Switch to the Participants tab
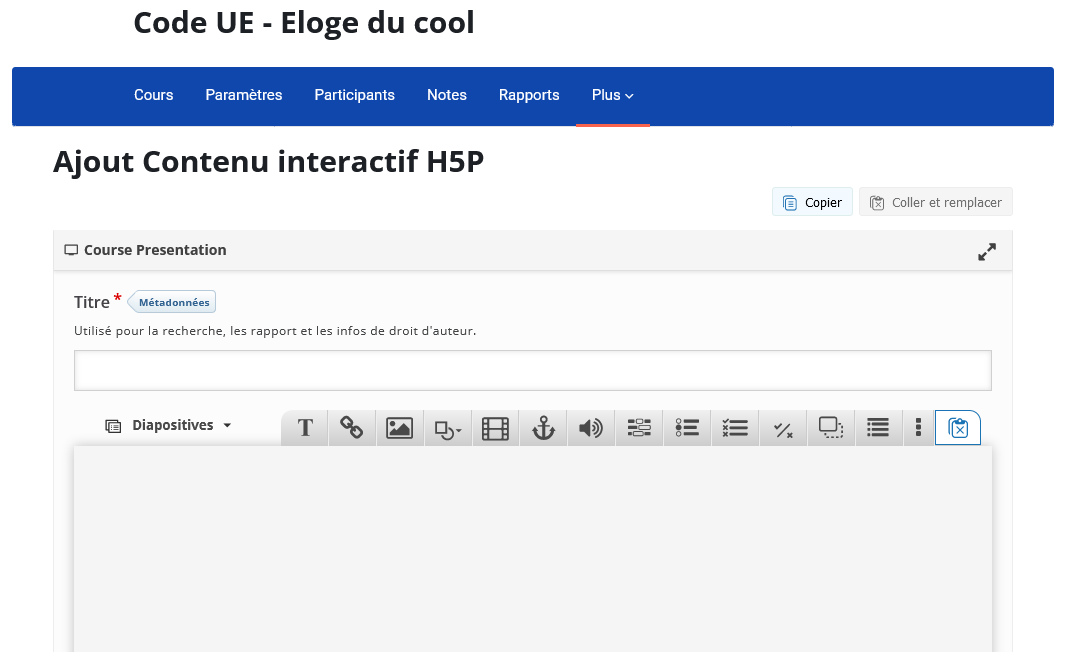The height and width of the screenshot is (652, 1068). coord(354,95)
